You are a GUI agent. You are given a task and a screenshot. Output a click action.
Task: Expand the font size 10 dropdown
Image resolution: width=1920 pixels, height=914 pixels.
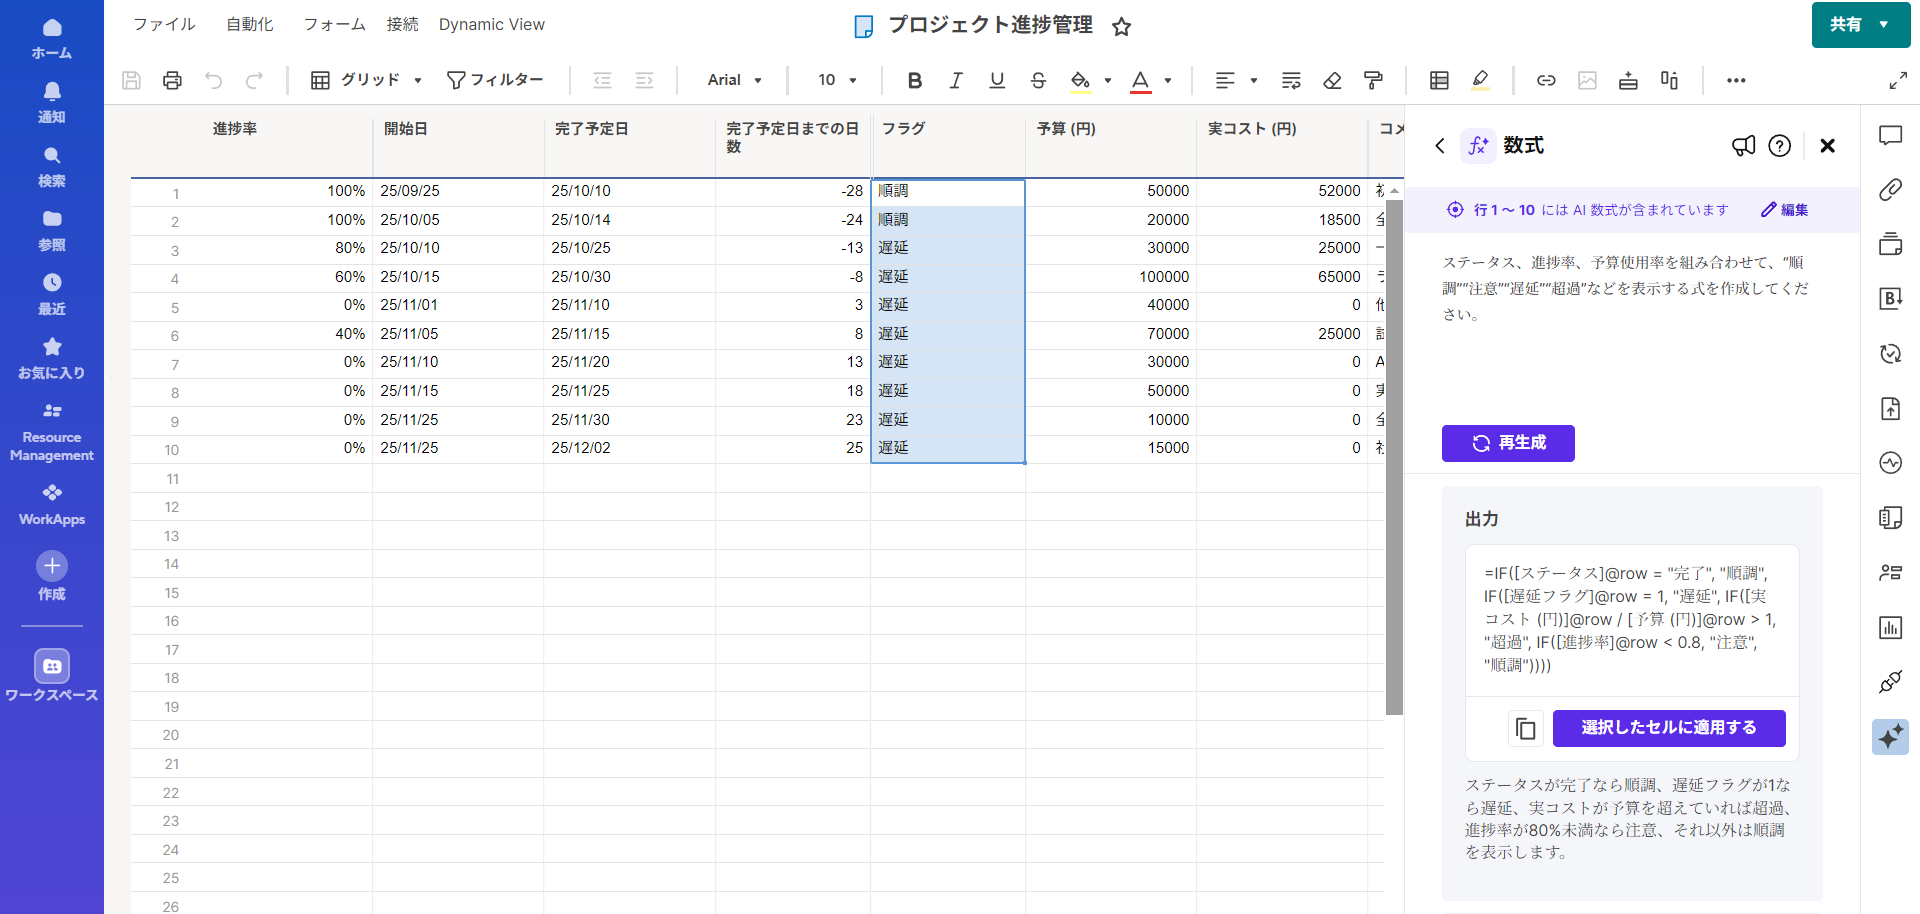click(837, 80)
